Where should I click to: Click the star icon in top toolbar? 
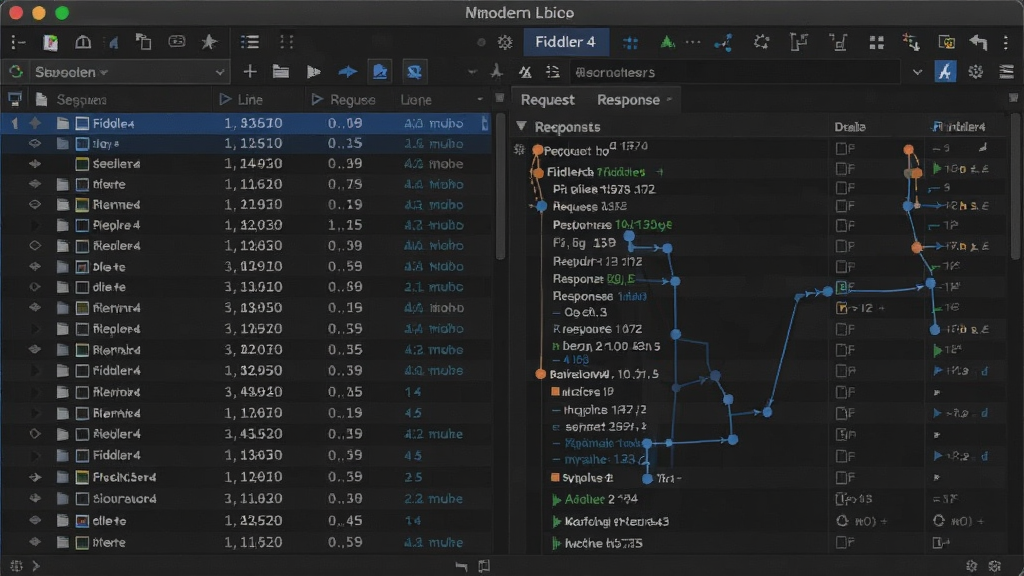pyautogui.click(x=209, y=42)
